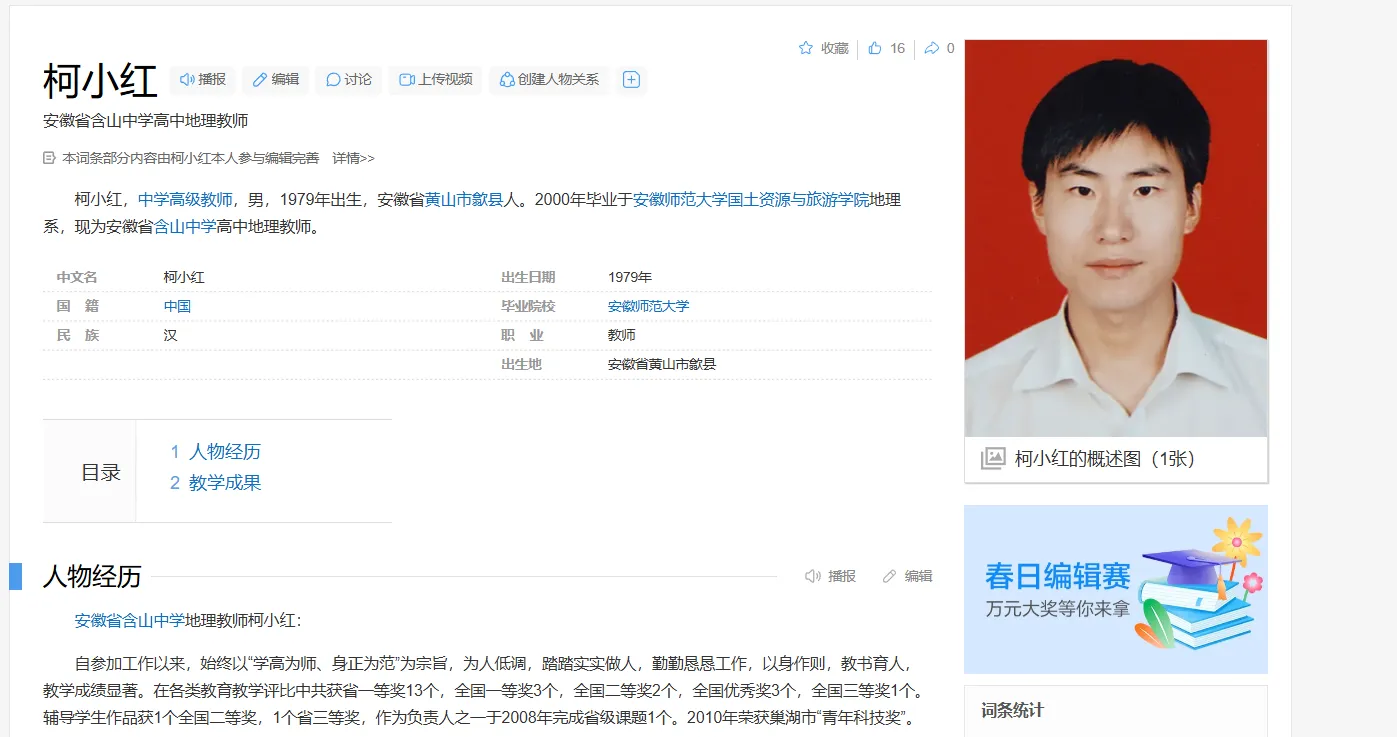The height and width of the screenshot is (737, 1397).
Task: Click the document icon before 本词条部分内容
Action: (49, 158)
